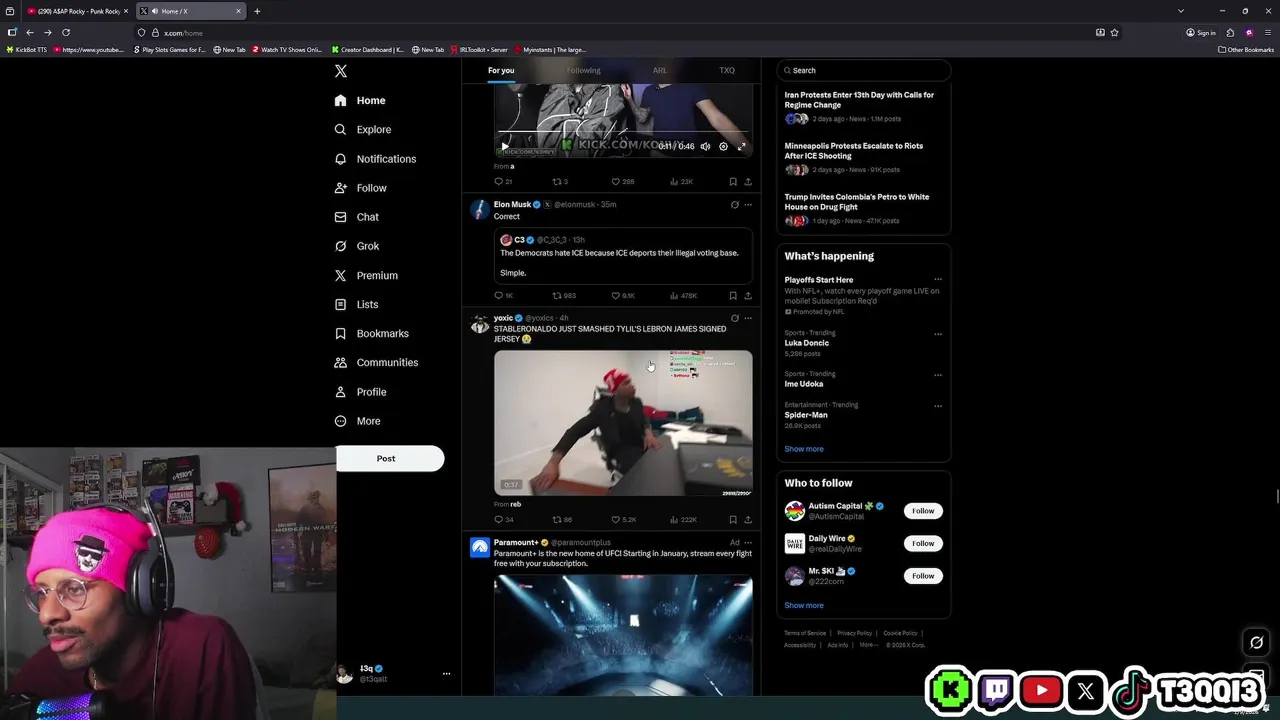Viewport: 1280px width, 720px height.
Task: Play the top Kick video
Action: (505, 146)
